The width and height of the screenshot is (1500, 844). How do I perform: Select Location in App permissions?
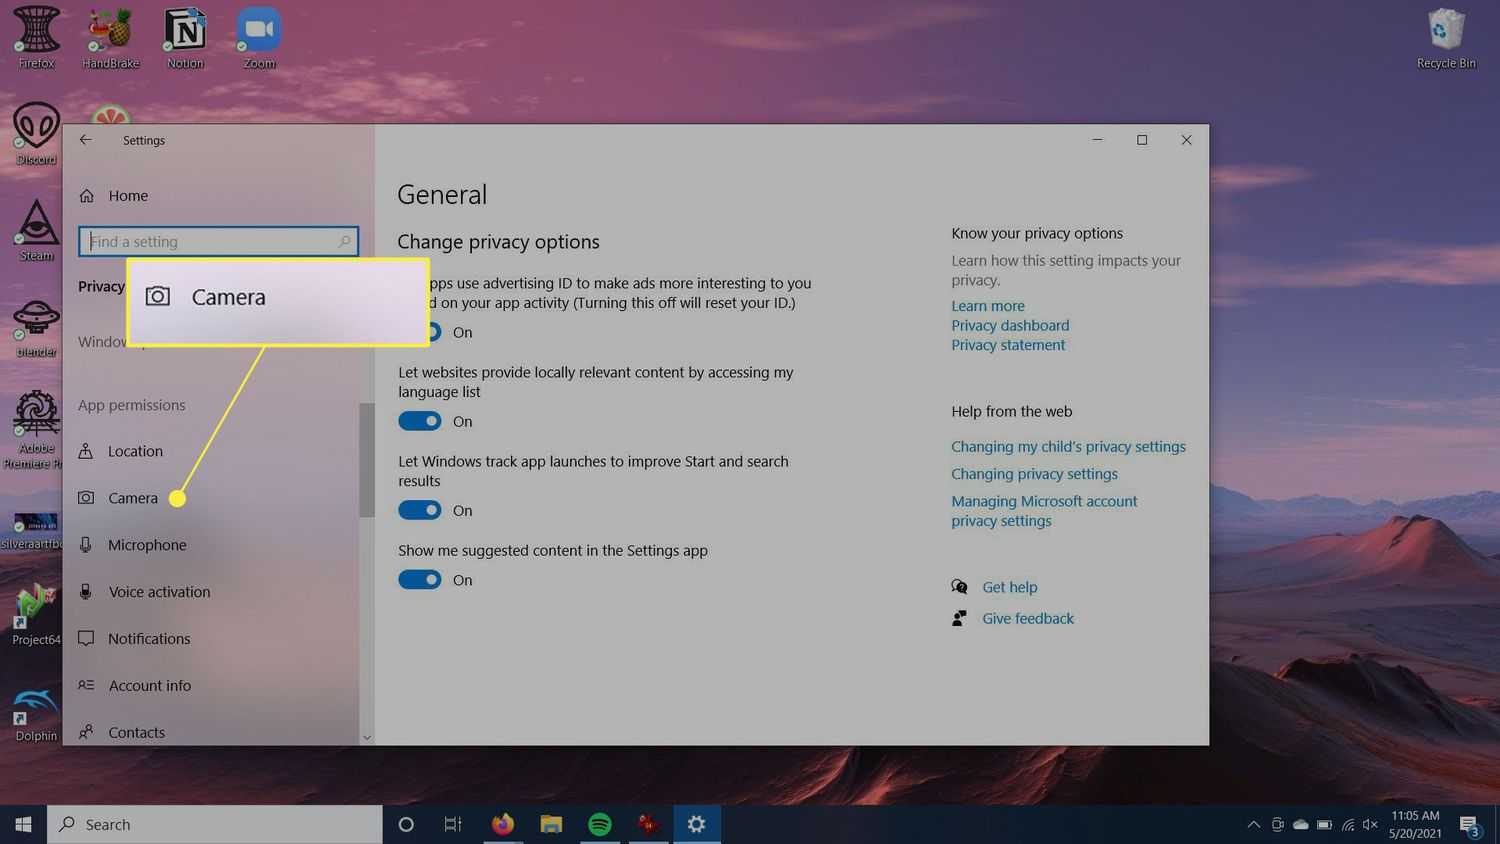(x=135, y=451)
